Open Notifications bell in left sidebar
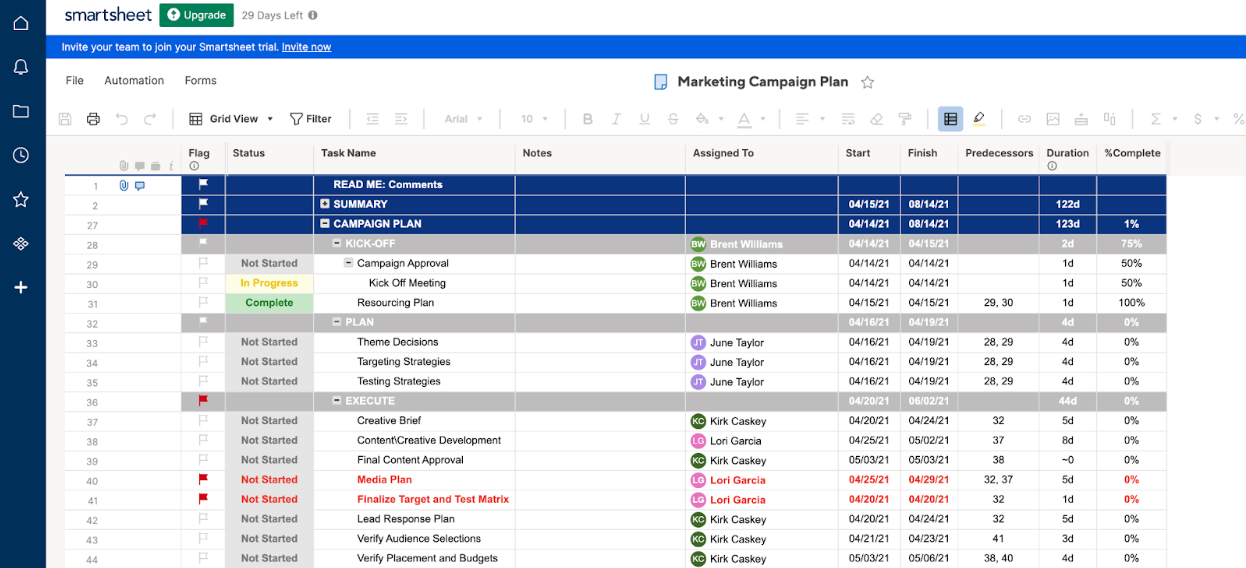 [20, 67]
